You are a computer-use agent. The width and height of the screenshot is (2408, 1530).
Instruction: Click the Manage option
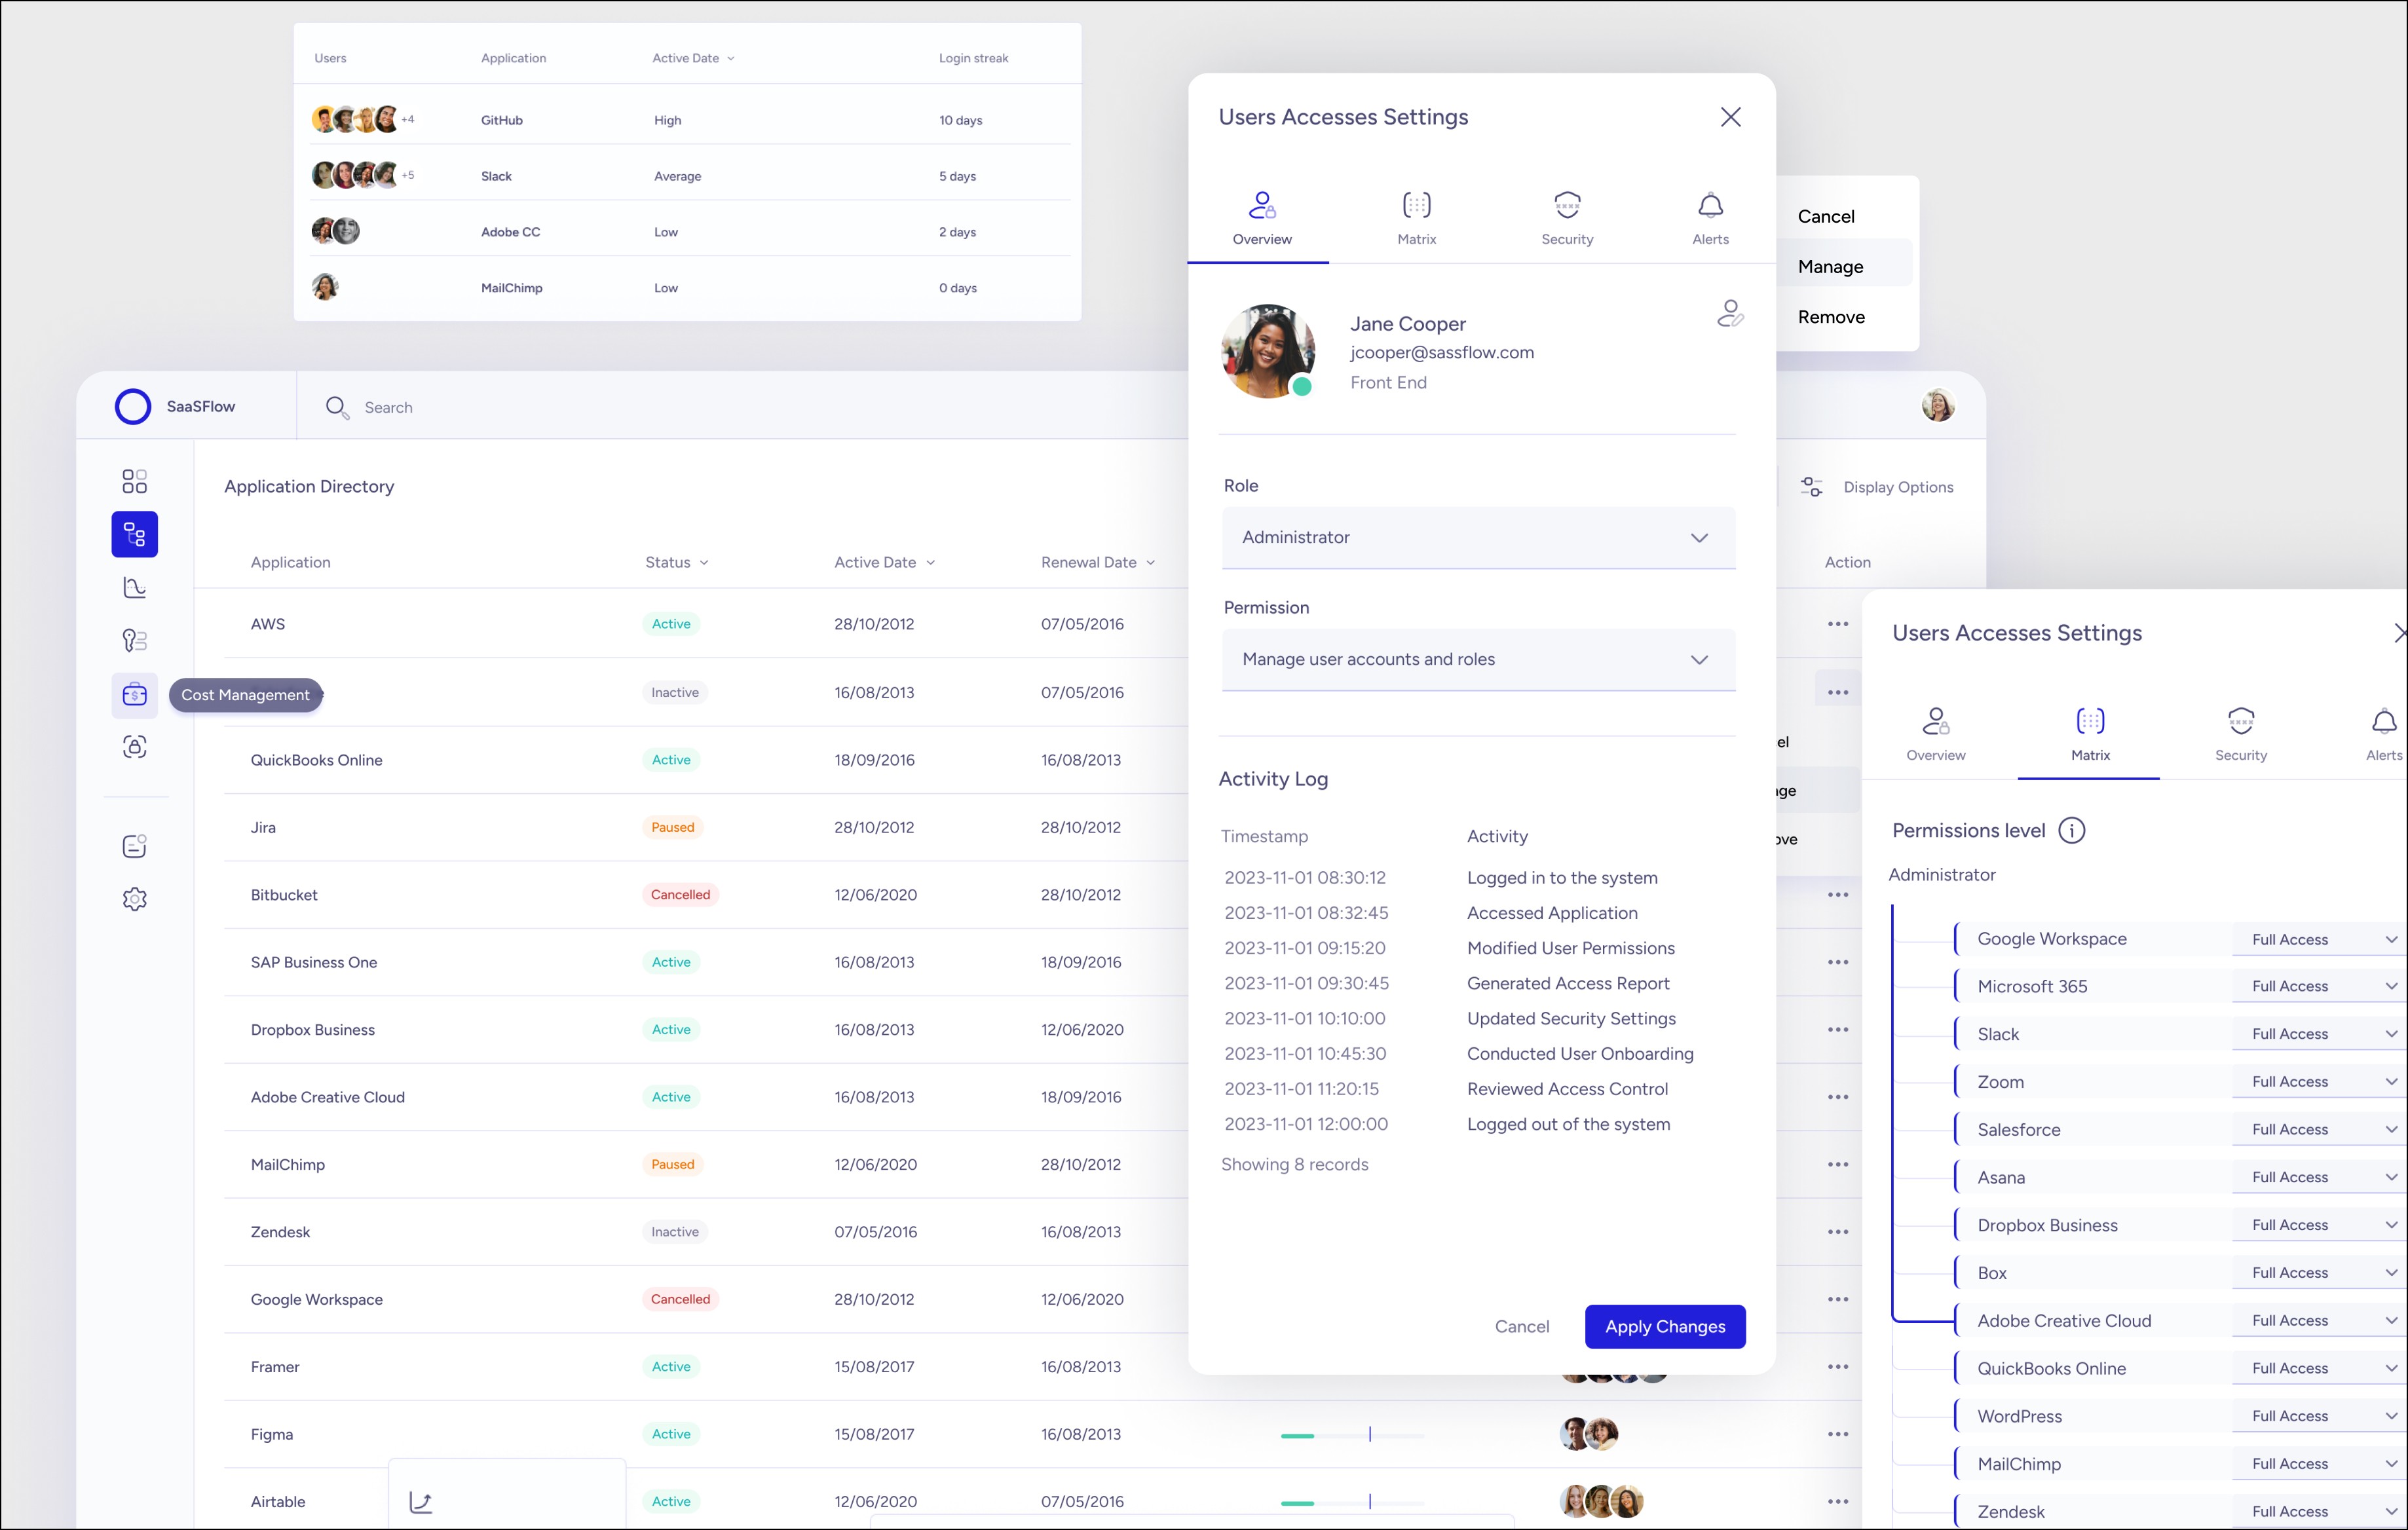1830,266
